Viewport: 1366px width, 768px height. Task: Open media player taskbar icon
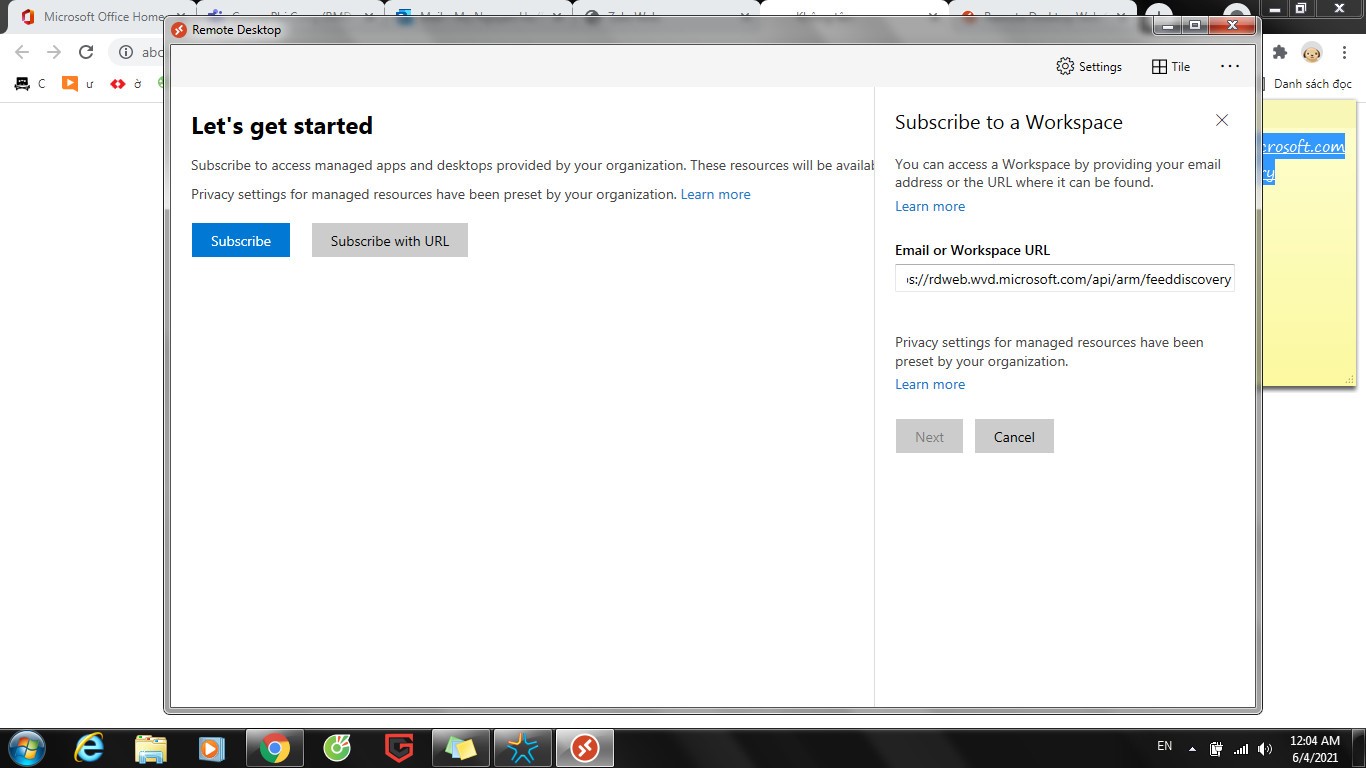click(x=211, y=748)
